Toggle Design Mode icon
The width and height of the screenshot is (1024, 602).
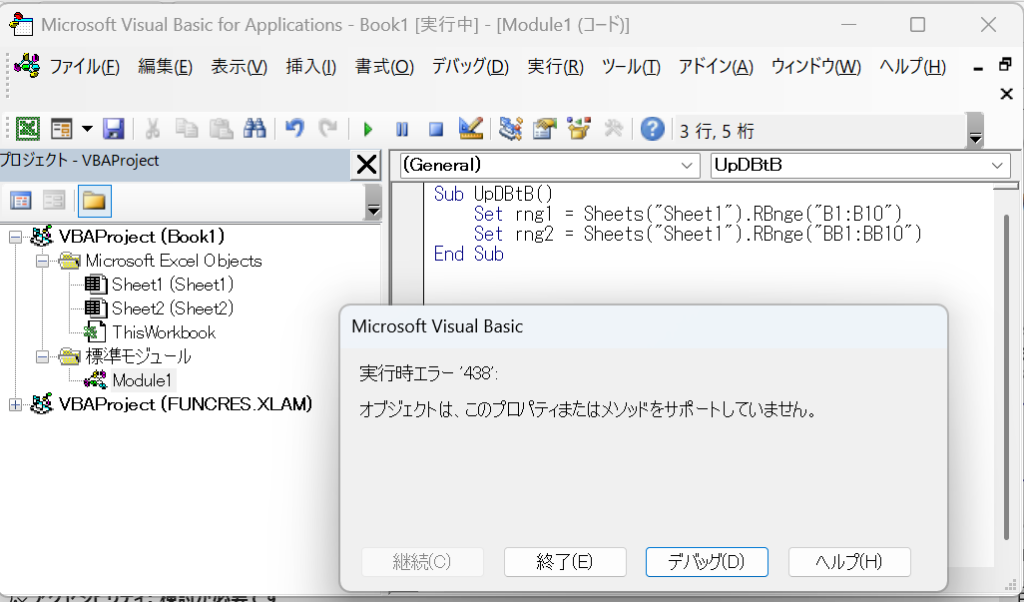point(470,129)
